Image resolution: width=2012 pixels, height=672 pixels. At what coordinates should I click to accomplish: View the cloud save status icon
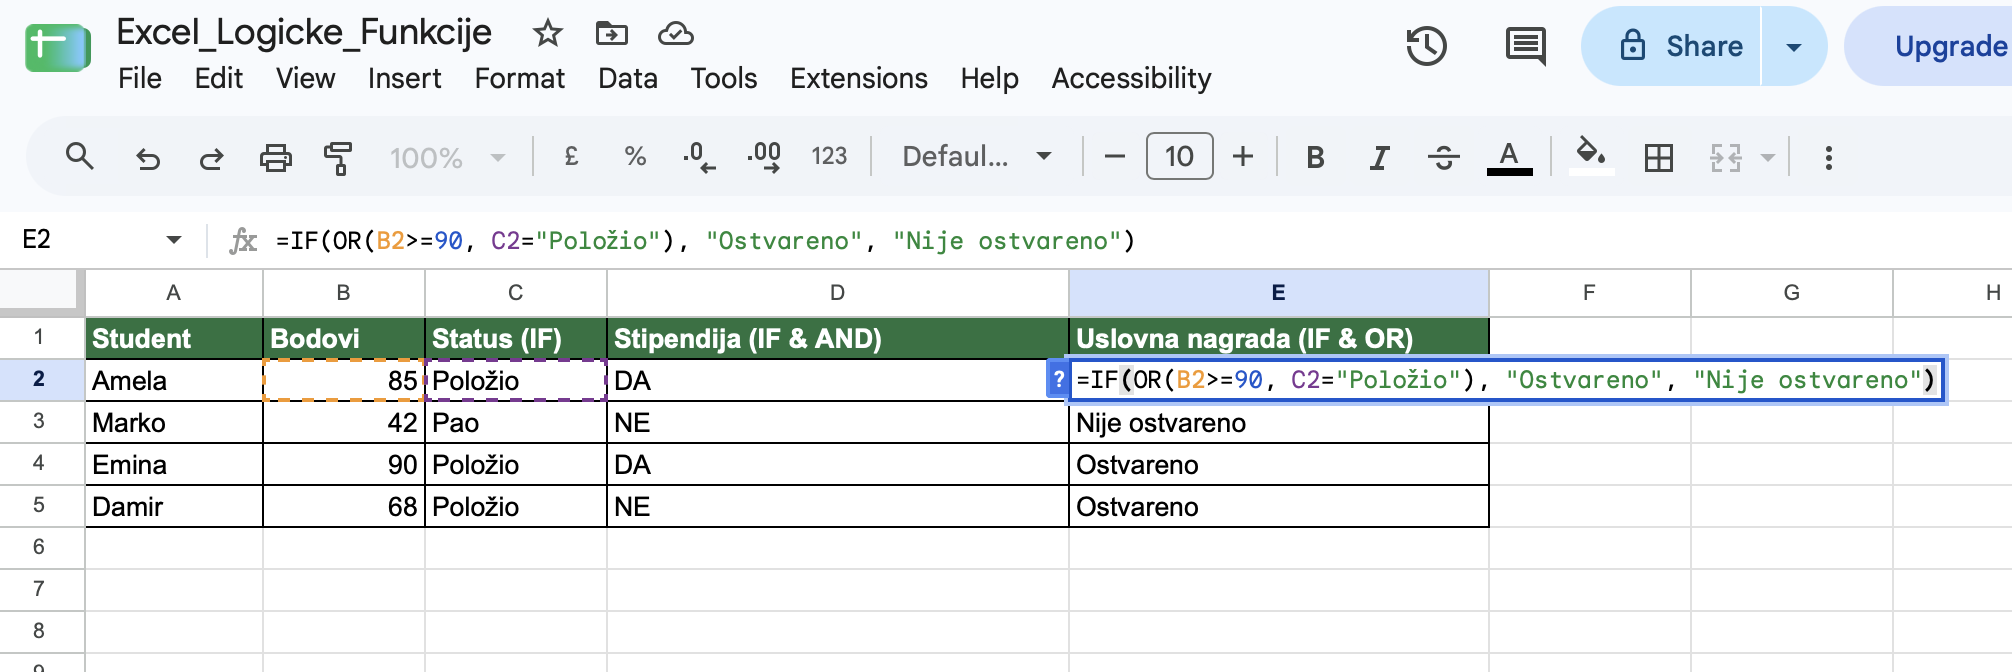(x=676, y=34)
